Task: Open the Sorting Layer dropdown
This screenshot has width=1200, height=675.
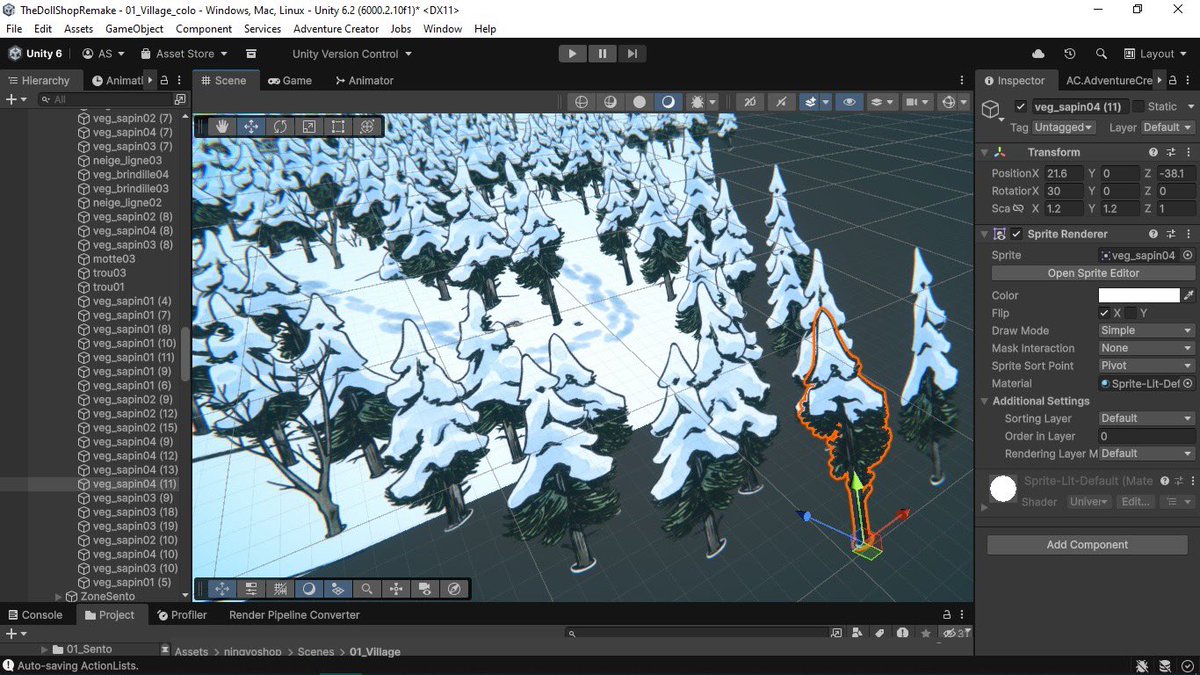Action: 1146,419
